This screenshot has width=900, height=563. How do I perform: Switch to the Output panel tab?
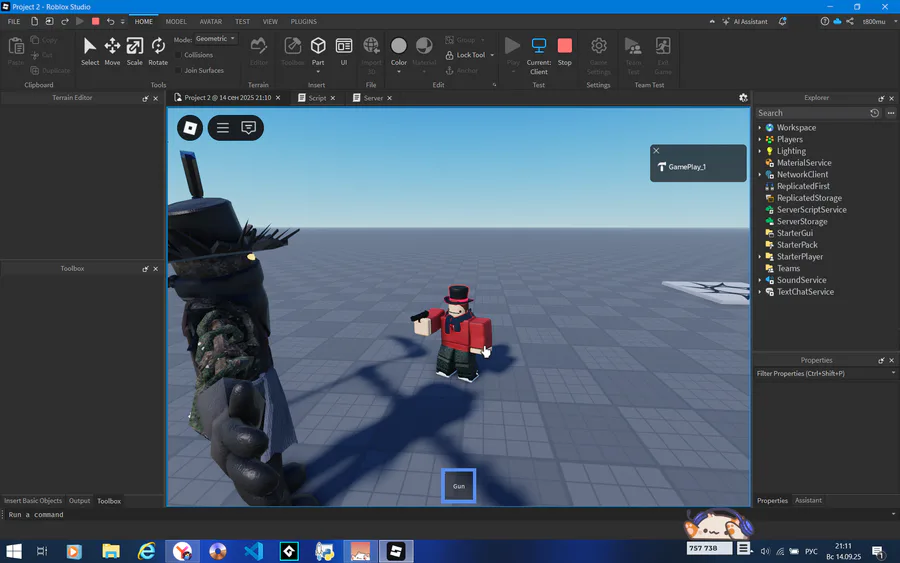click(x=79, y=500)
